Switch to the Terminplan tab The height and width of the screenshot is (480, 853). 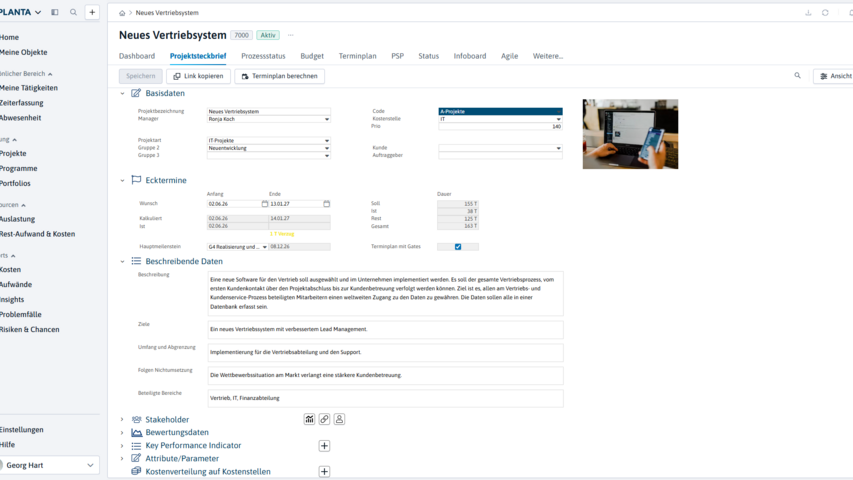(x=357, y=56)
